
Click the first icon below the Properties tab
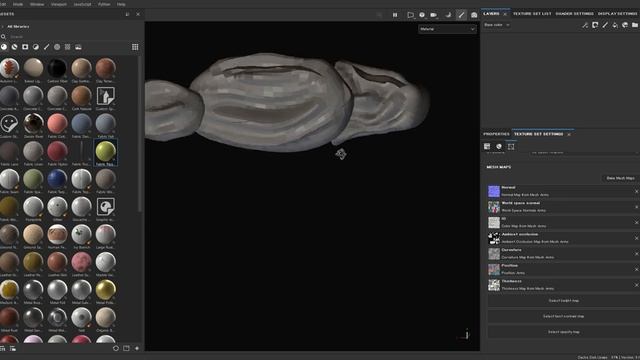[x=487, y=146]
